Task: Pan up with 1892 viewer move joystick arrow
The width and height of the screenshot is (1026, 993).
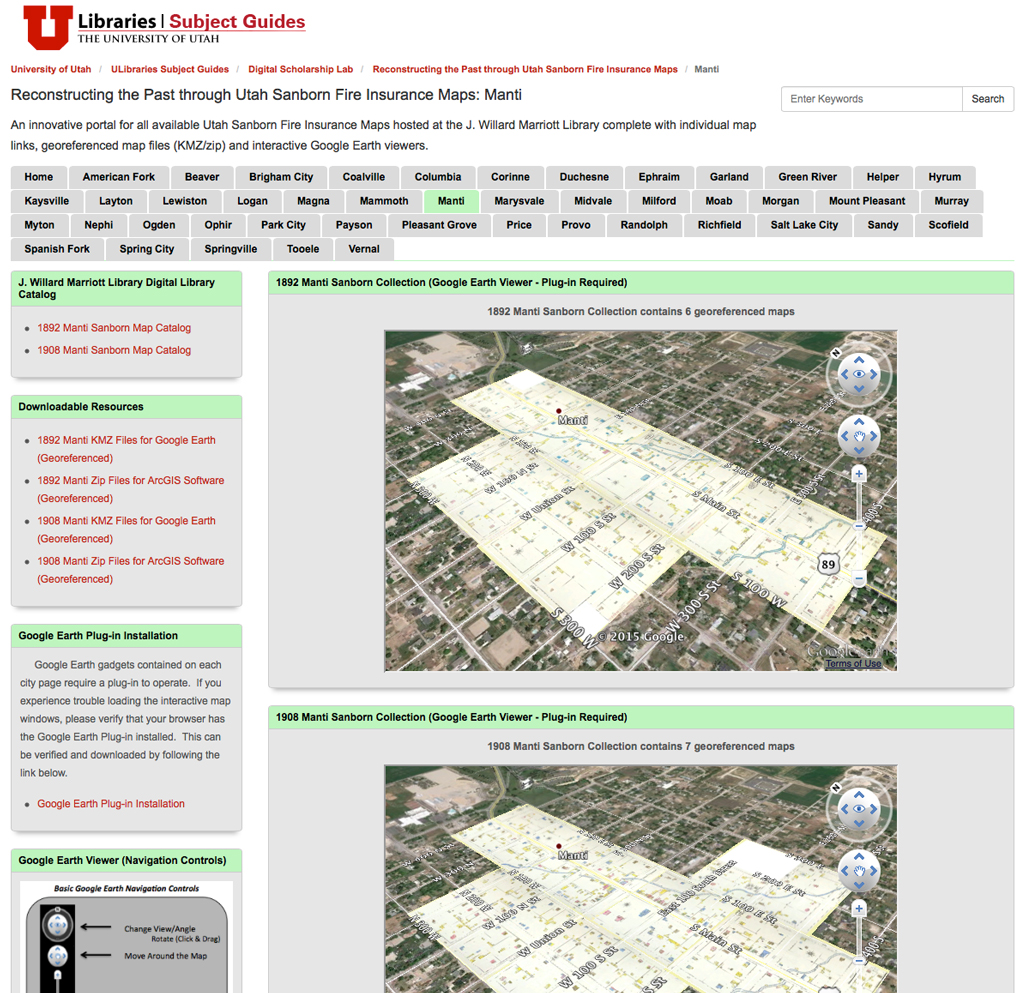Action: pos(859,422)
